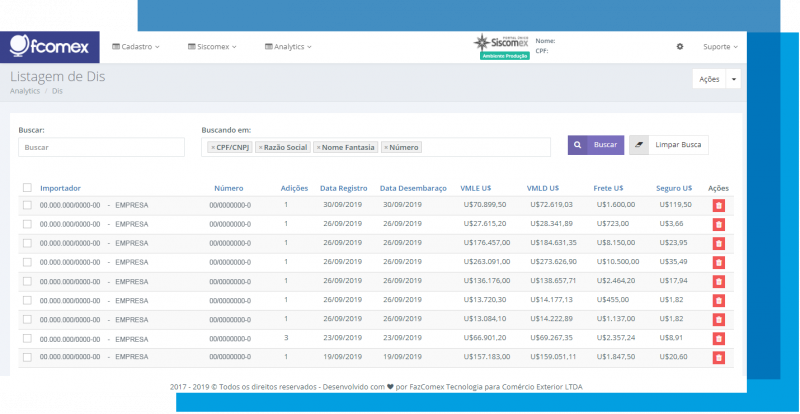Delete the row with VMLE U$13.720,30
Viewport: 800px width, 414px height.
pyautogui.click(x=718, y=300)
